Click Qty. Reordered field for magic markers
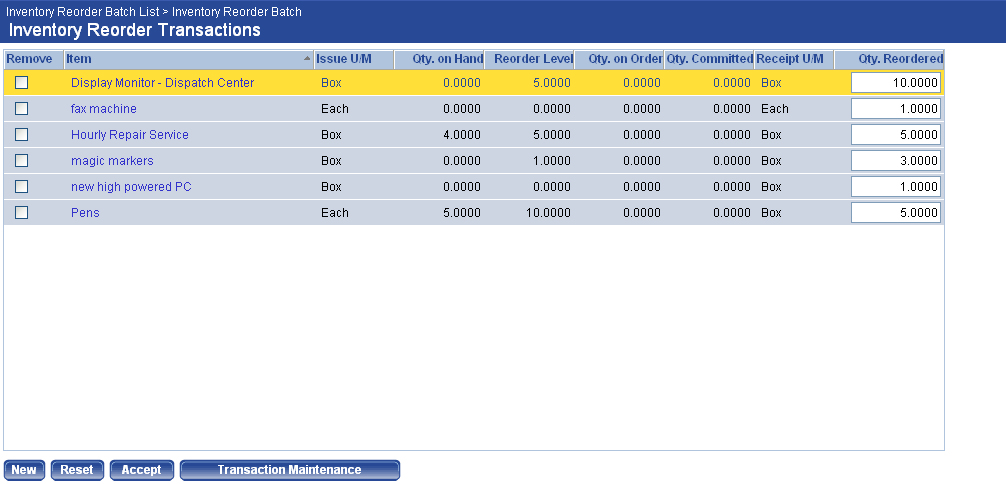This screenshot has width=1006, height=484. (x=895, y=161)
